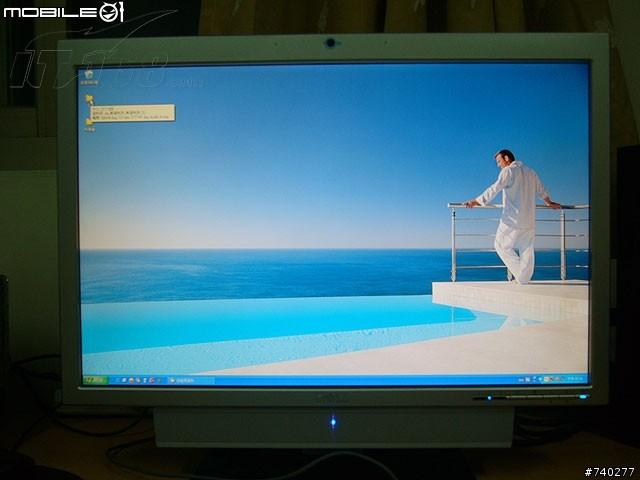Screen dimensions: 640x480
Task: Click the taskbar button's program icon
Action: coord(170,380)
